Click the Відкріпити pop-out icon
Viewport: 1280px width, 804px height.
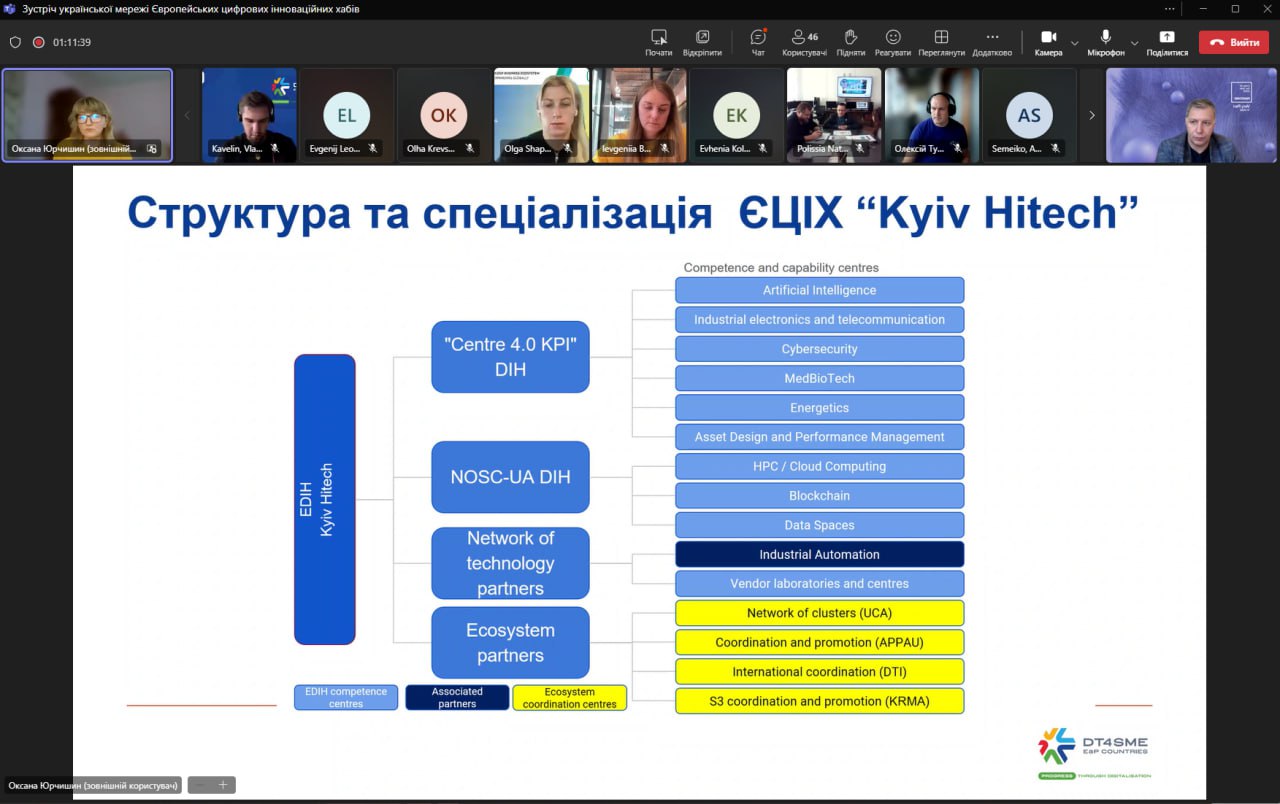(702, 38)
